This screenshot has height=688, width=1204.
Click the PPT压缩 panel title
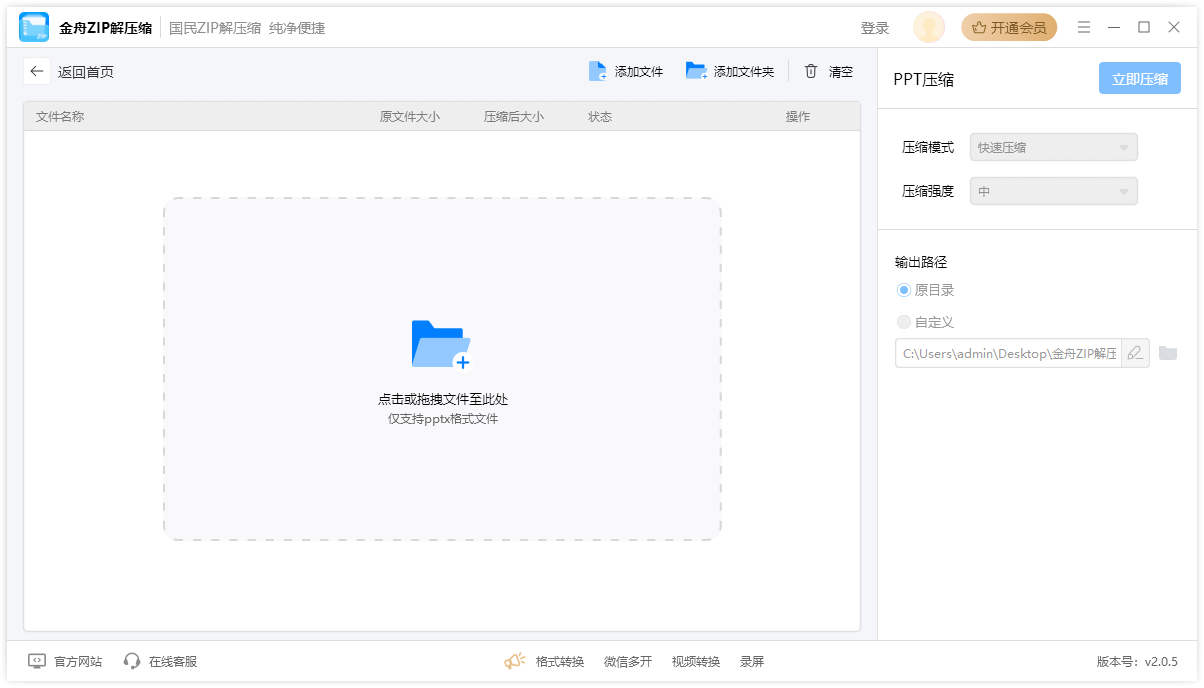point(923,80)
